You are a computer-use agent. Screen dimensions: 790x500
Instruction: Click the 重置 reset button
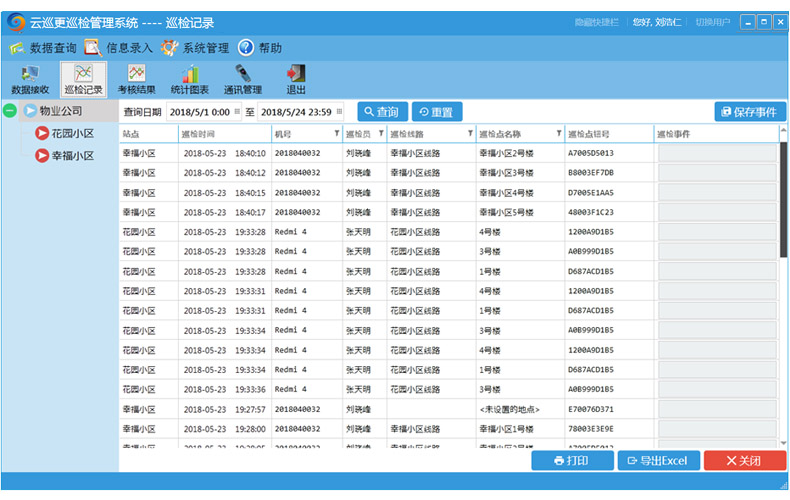tap(437, 112)
